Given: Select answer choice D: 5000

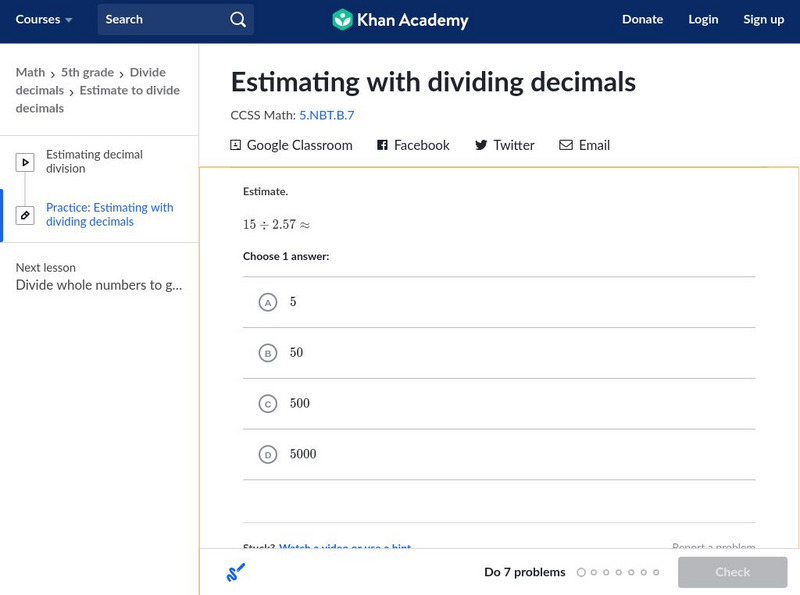Looking at the screenshot, I should [267, 455].
